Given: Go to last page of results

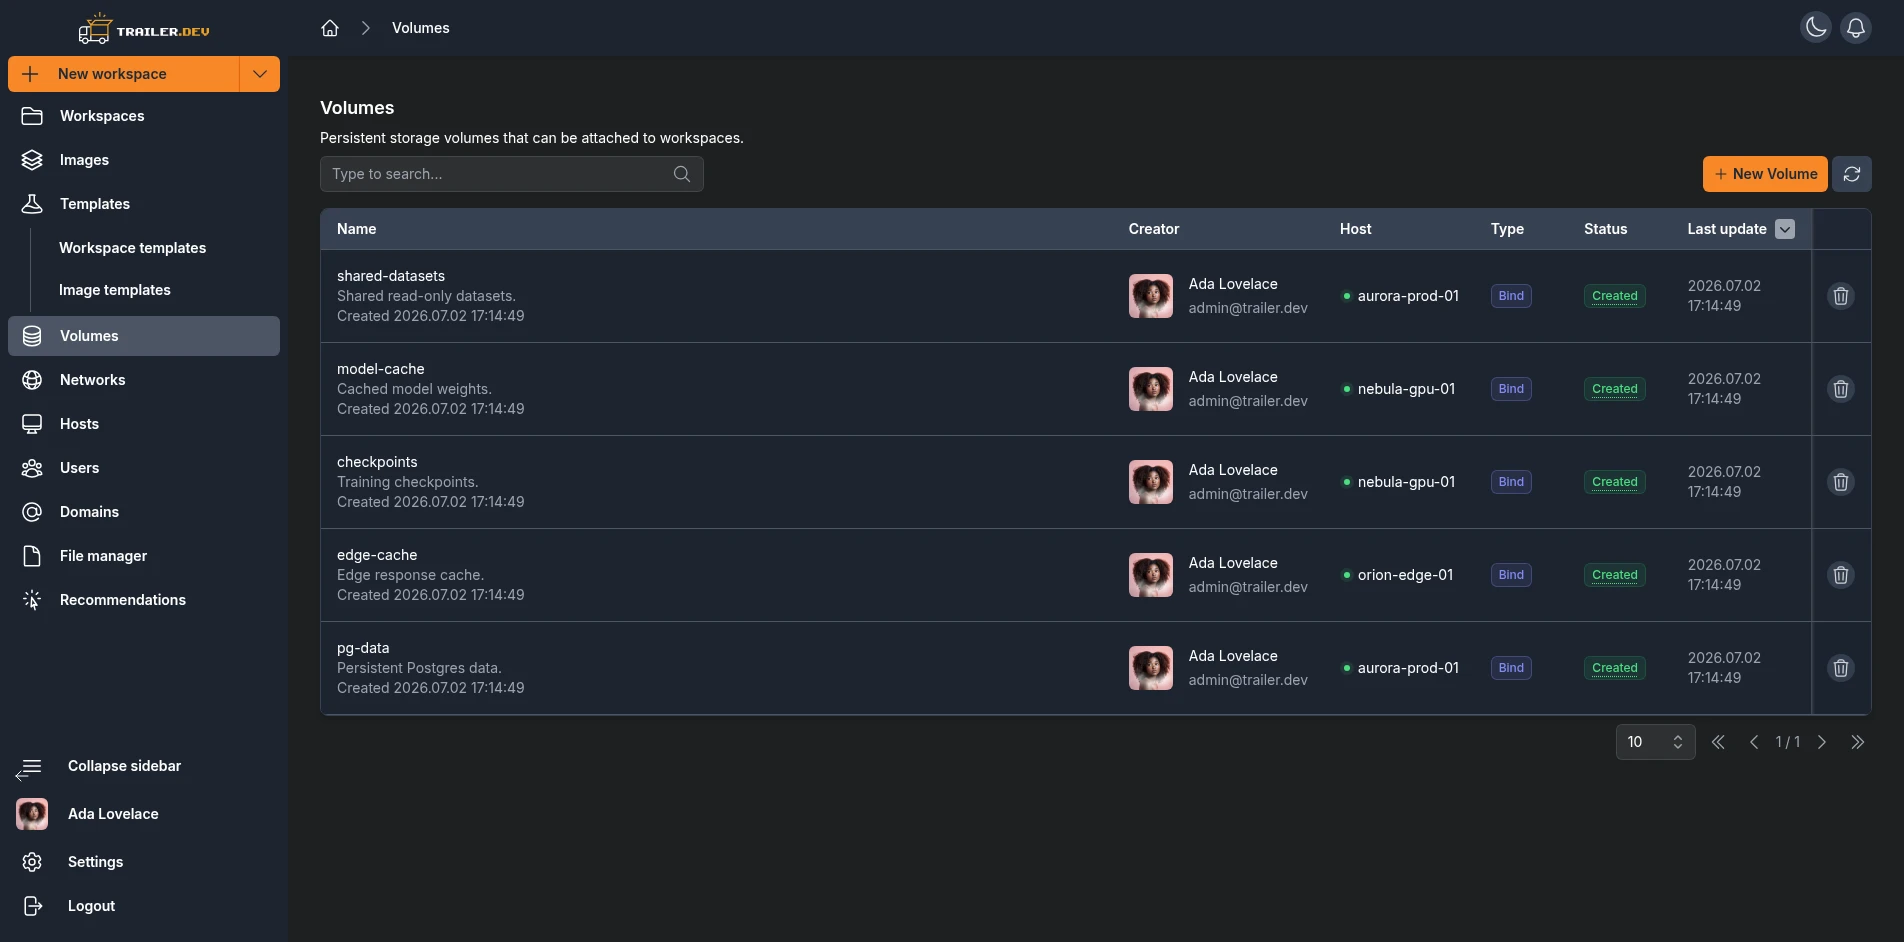Looking at the screenshot, I should pos(1857,742).
